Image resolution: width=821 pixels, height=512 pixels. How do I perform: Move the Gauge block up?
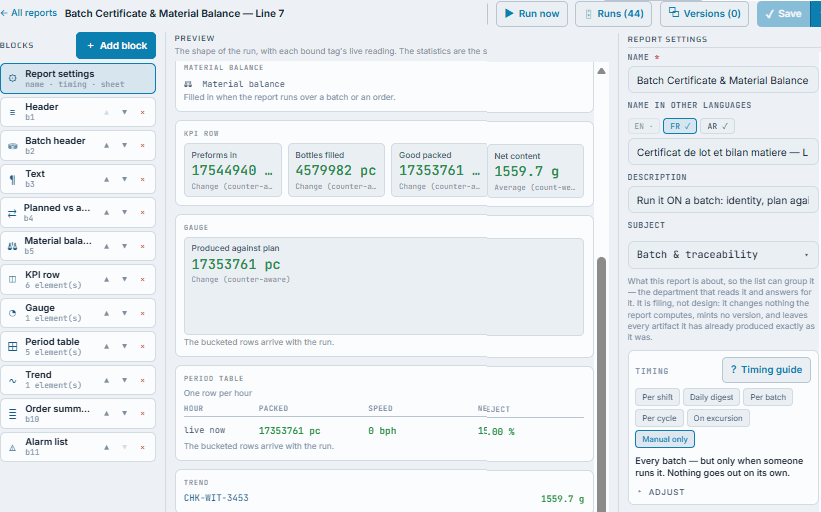pos(106,313)
